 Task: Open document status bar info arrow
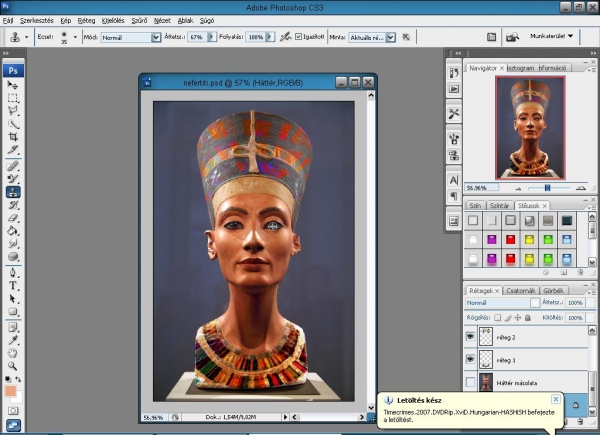point(285,417)
